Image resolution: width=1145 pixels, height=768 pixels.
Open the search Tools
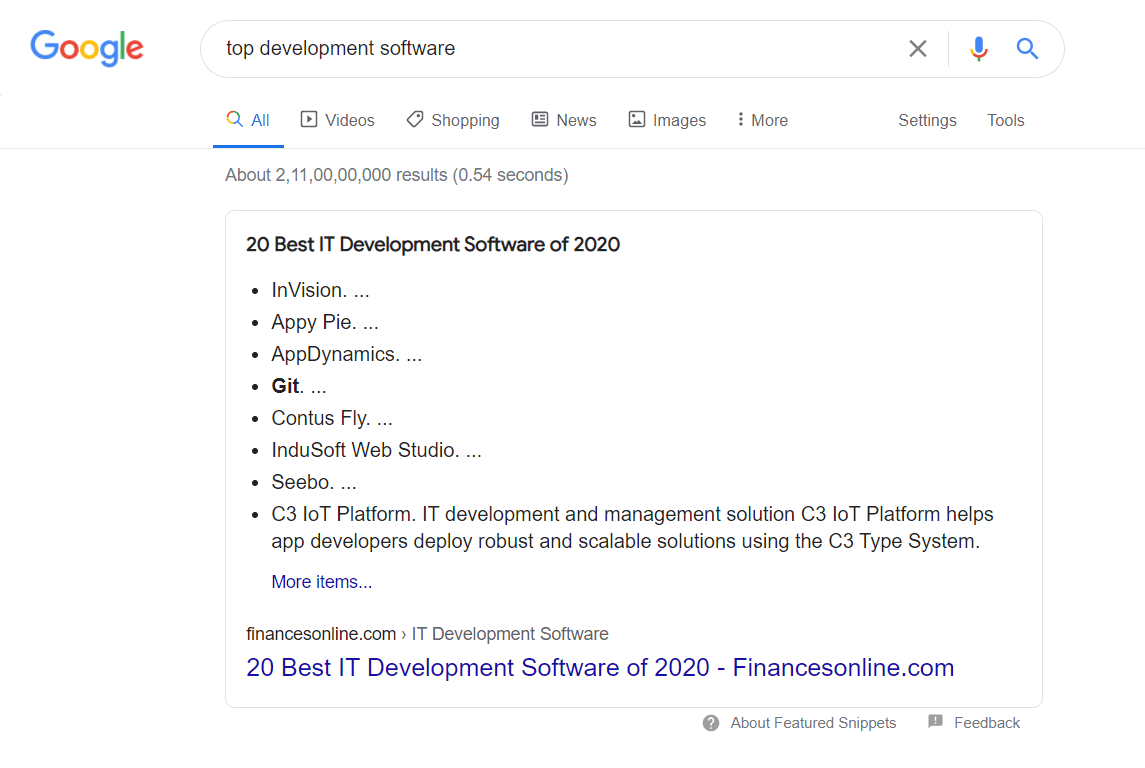[1006, 120]
